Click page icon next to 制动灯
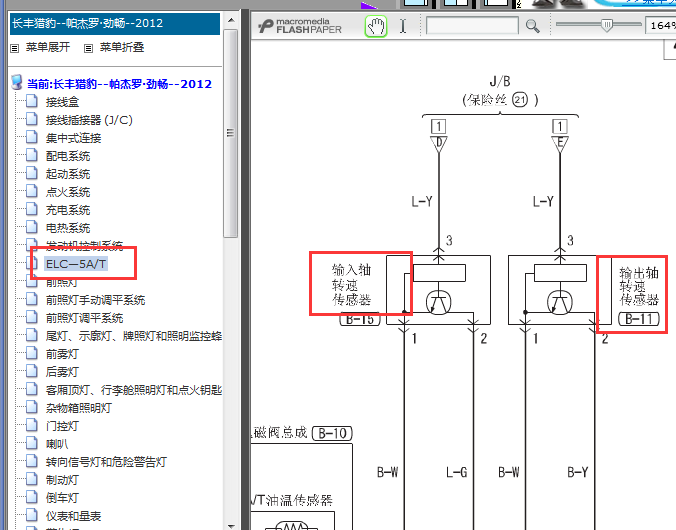The height and width of the screenshot is (530, 676). coord(31,479)
